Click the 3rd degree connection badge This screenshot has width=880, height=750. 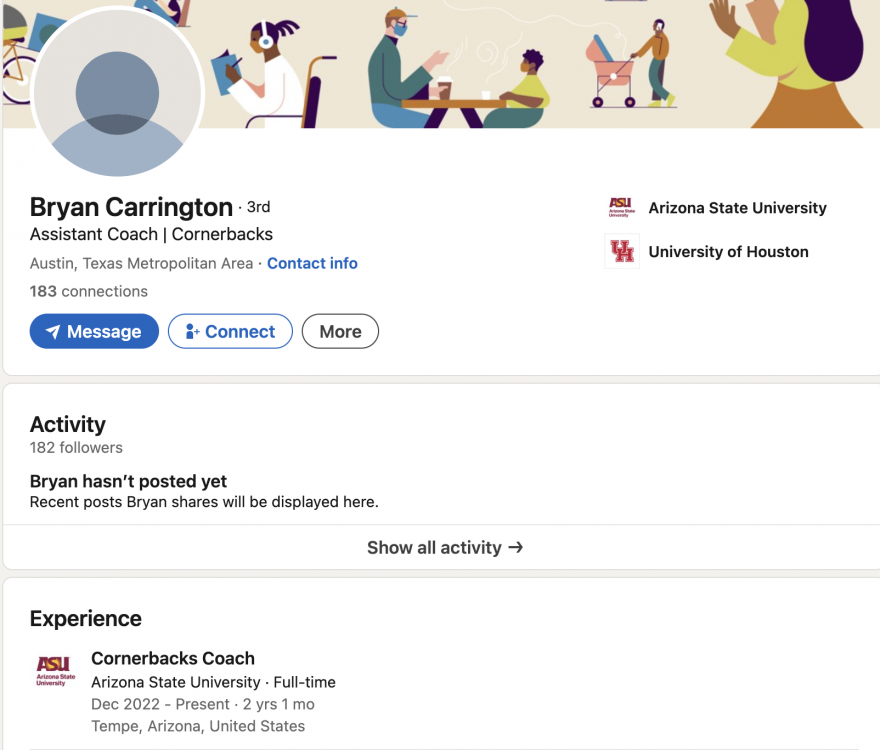(x=258, y=207)
